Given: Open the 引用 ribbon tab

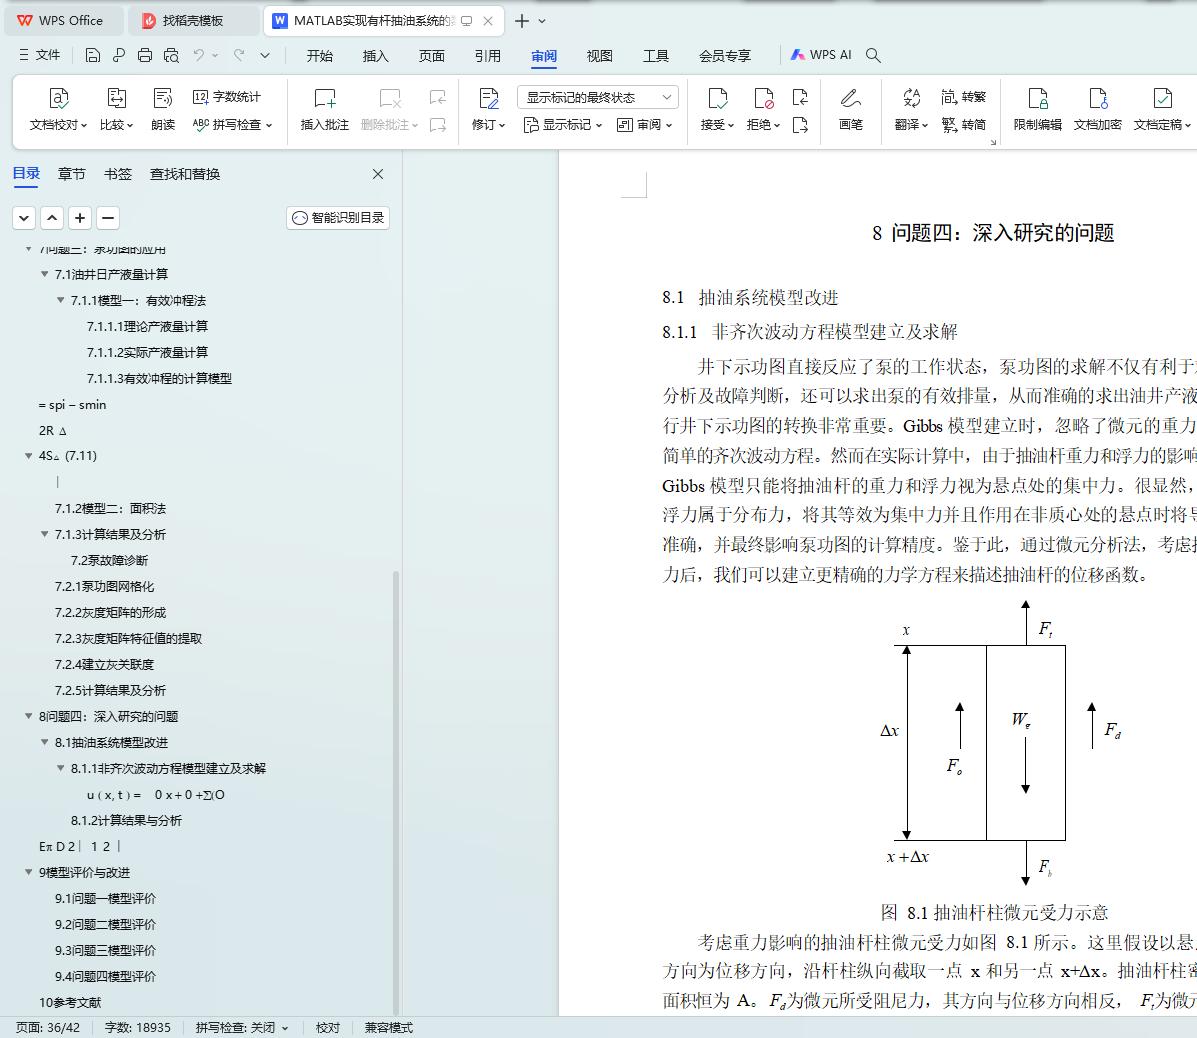Looking at the screenshot, I should pos(488,56).
